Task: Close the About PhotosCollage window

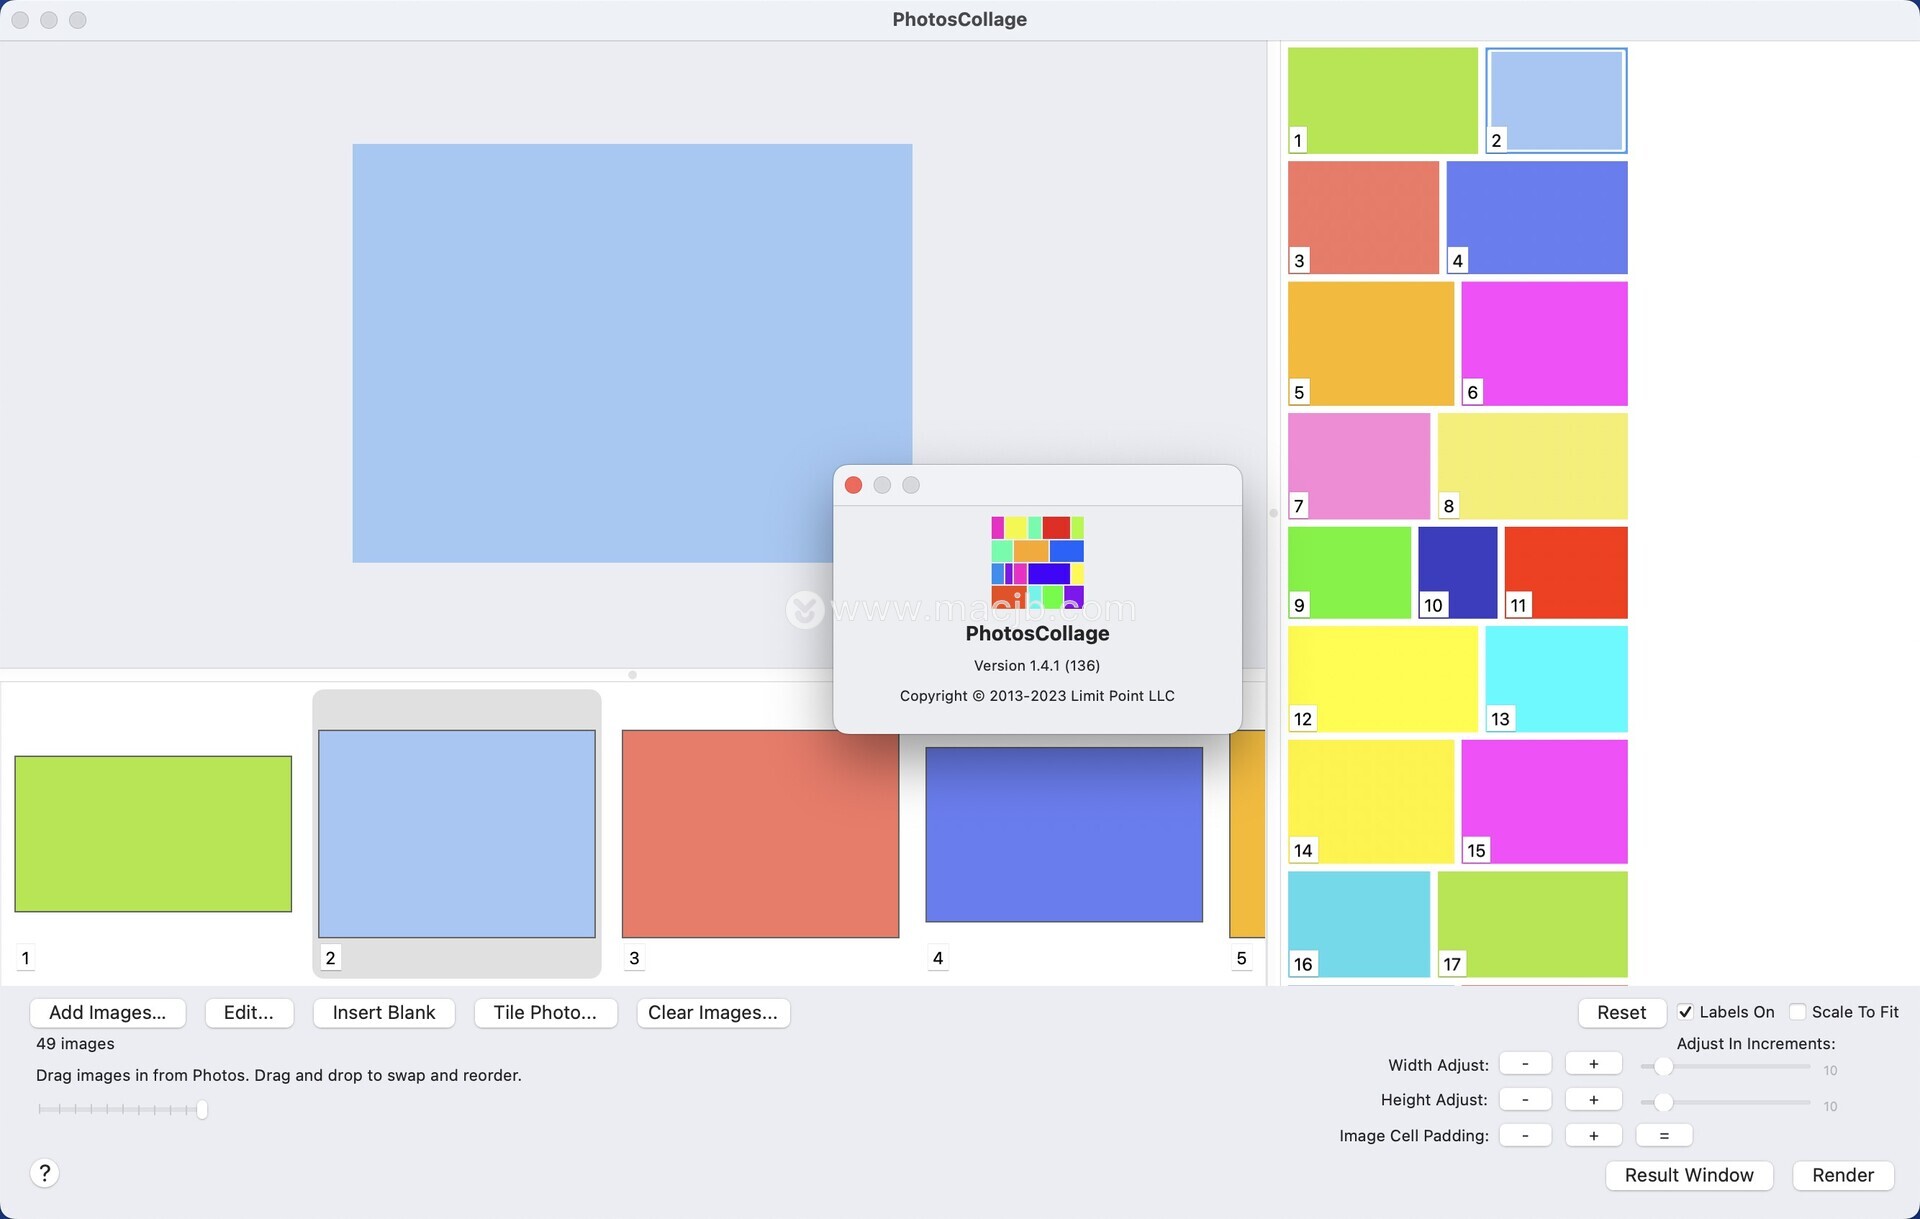Action: (x=853, y=485)
